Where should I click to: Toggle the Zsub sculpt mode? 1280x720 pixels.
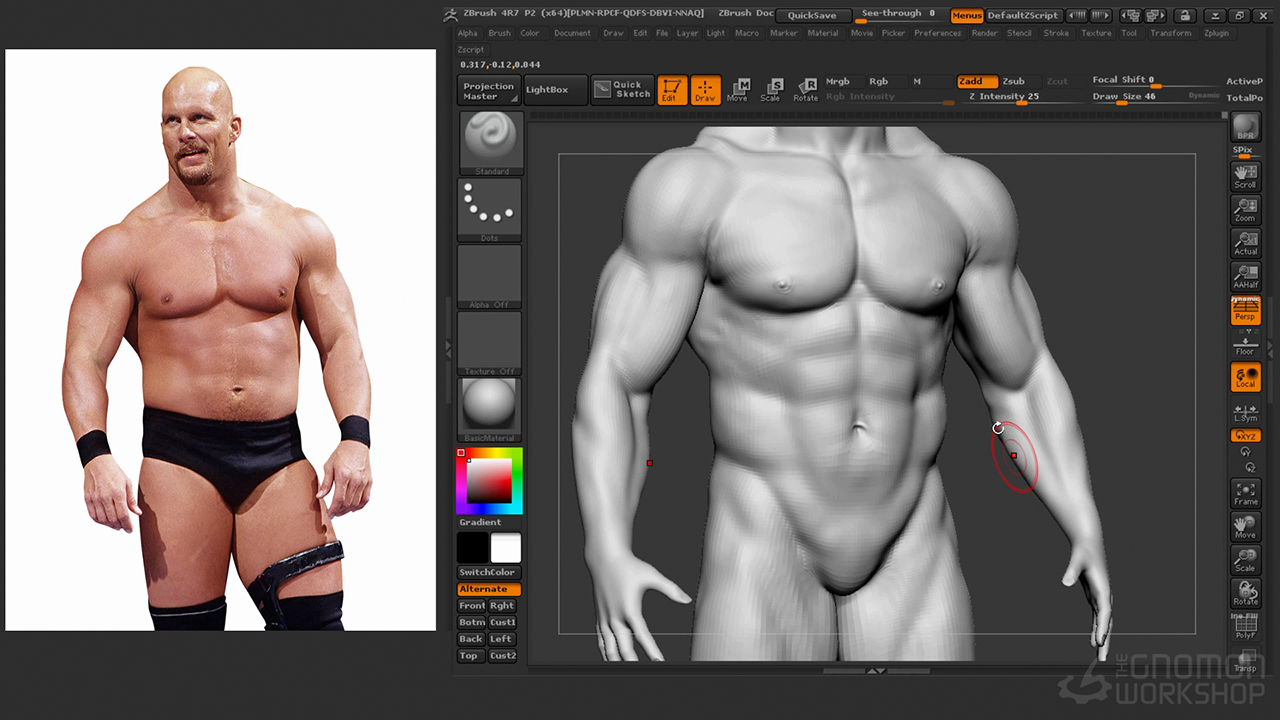pos(1014,81)
